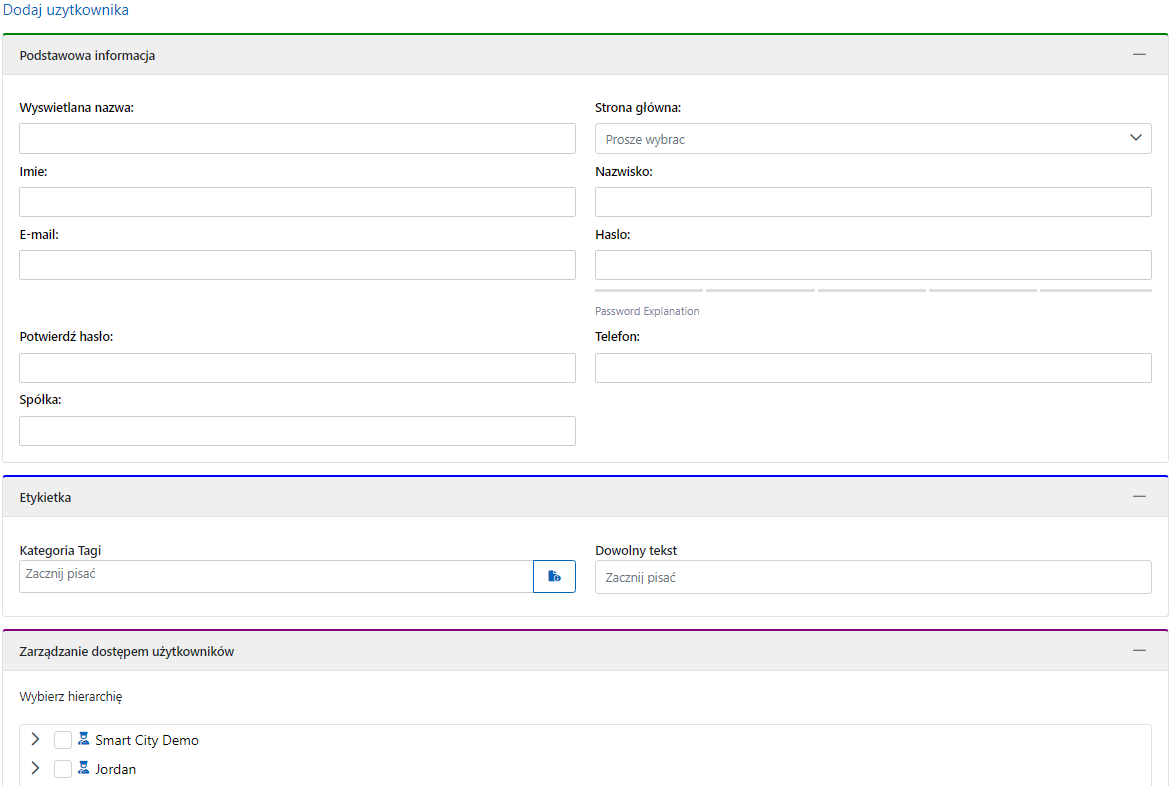Click the Smart City Demo user icon
This screenshot has width=1173, height=786.
84,740
